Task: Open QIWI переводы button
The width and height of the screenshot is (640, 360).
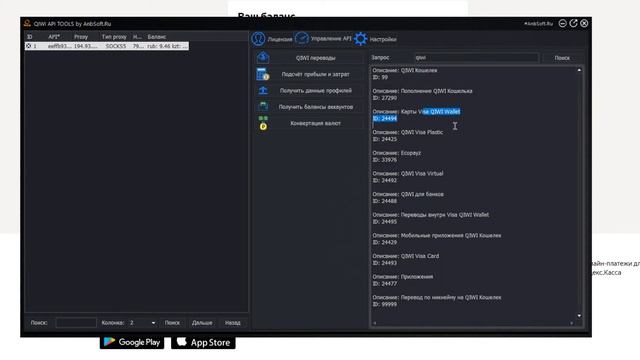Action: tap(316, 58)
